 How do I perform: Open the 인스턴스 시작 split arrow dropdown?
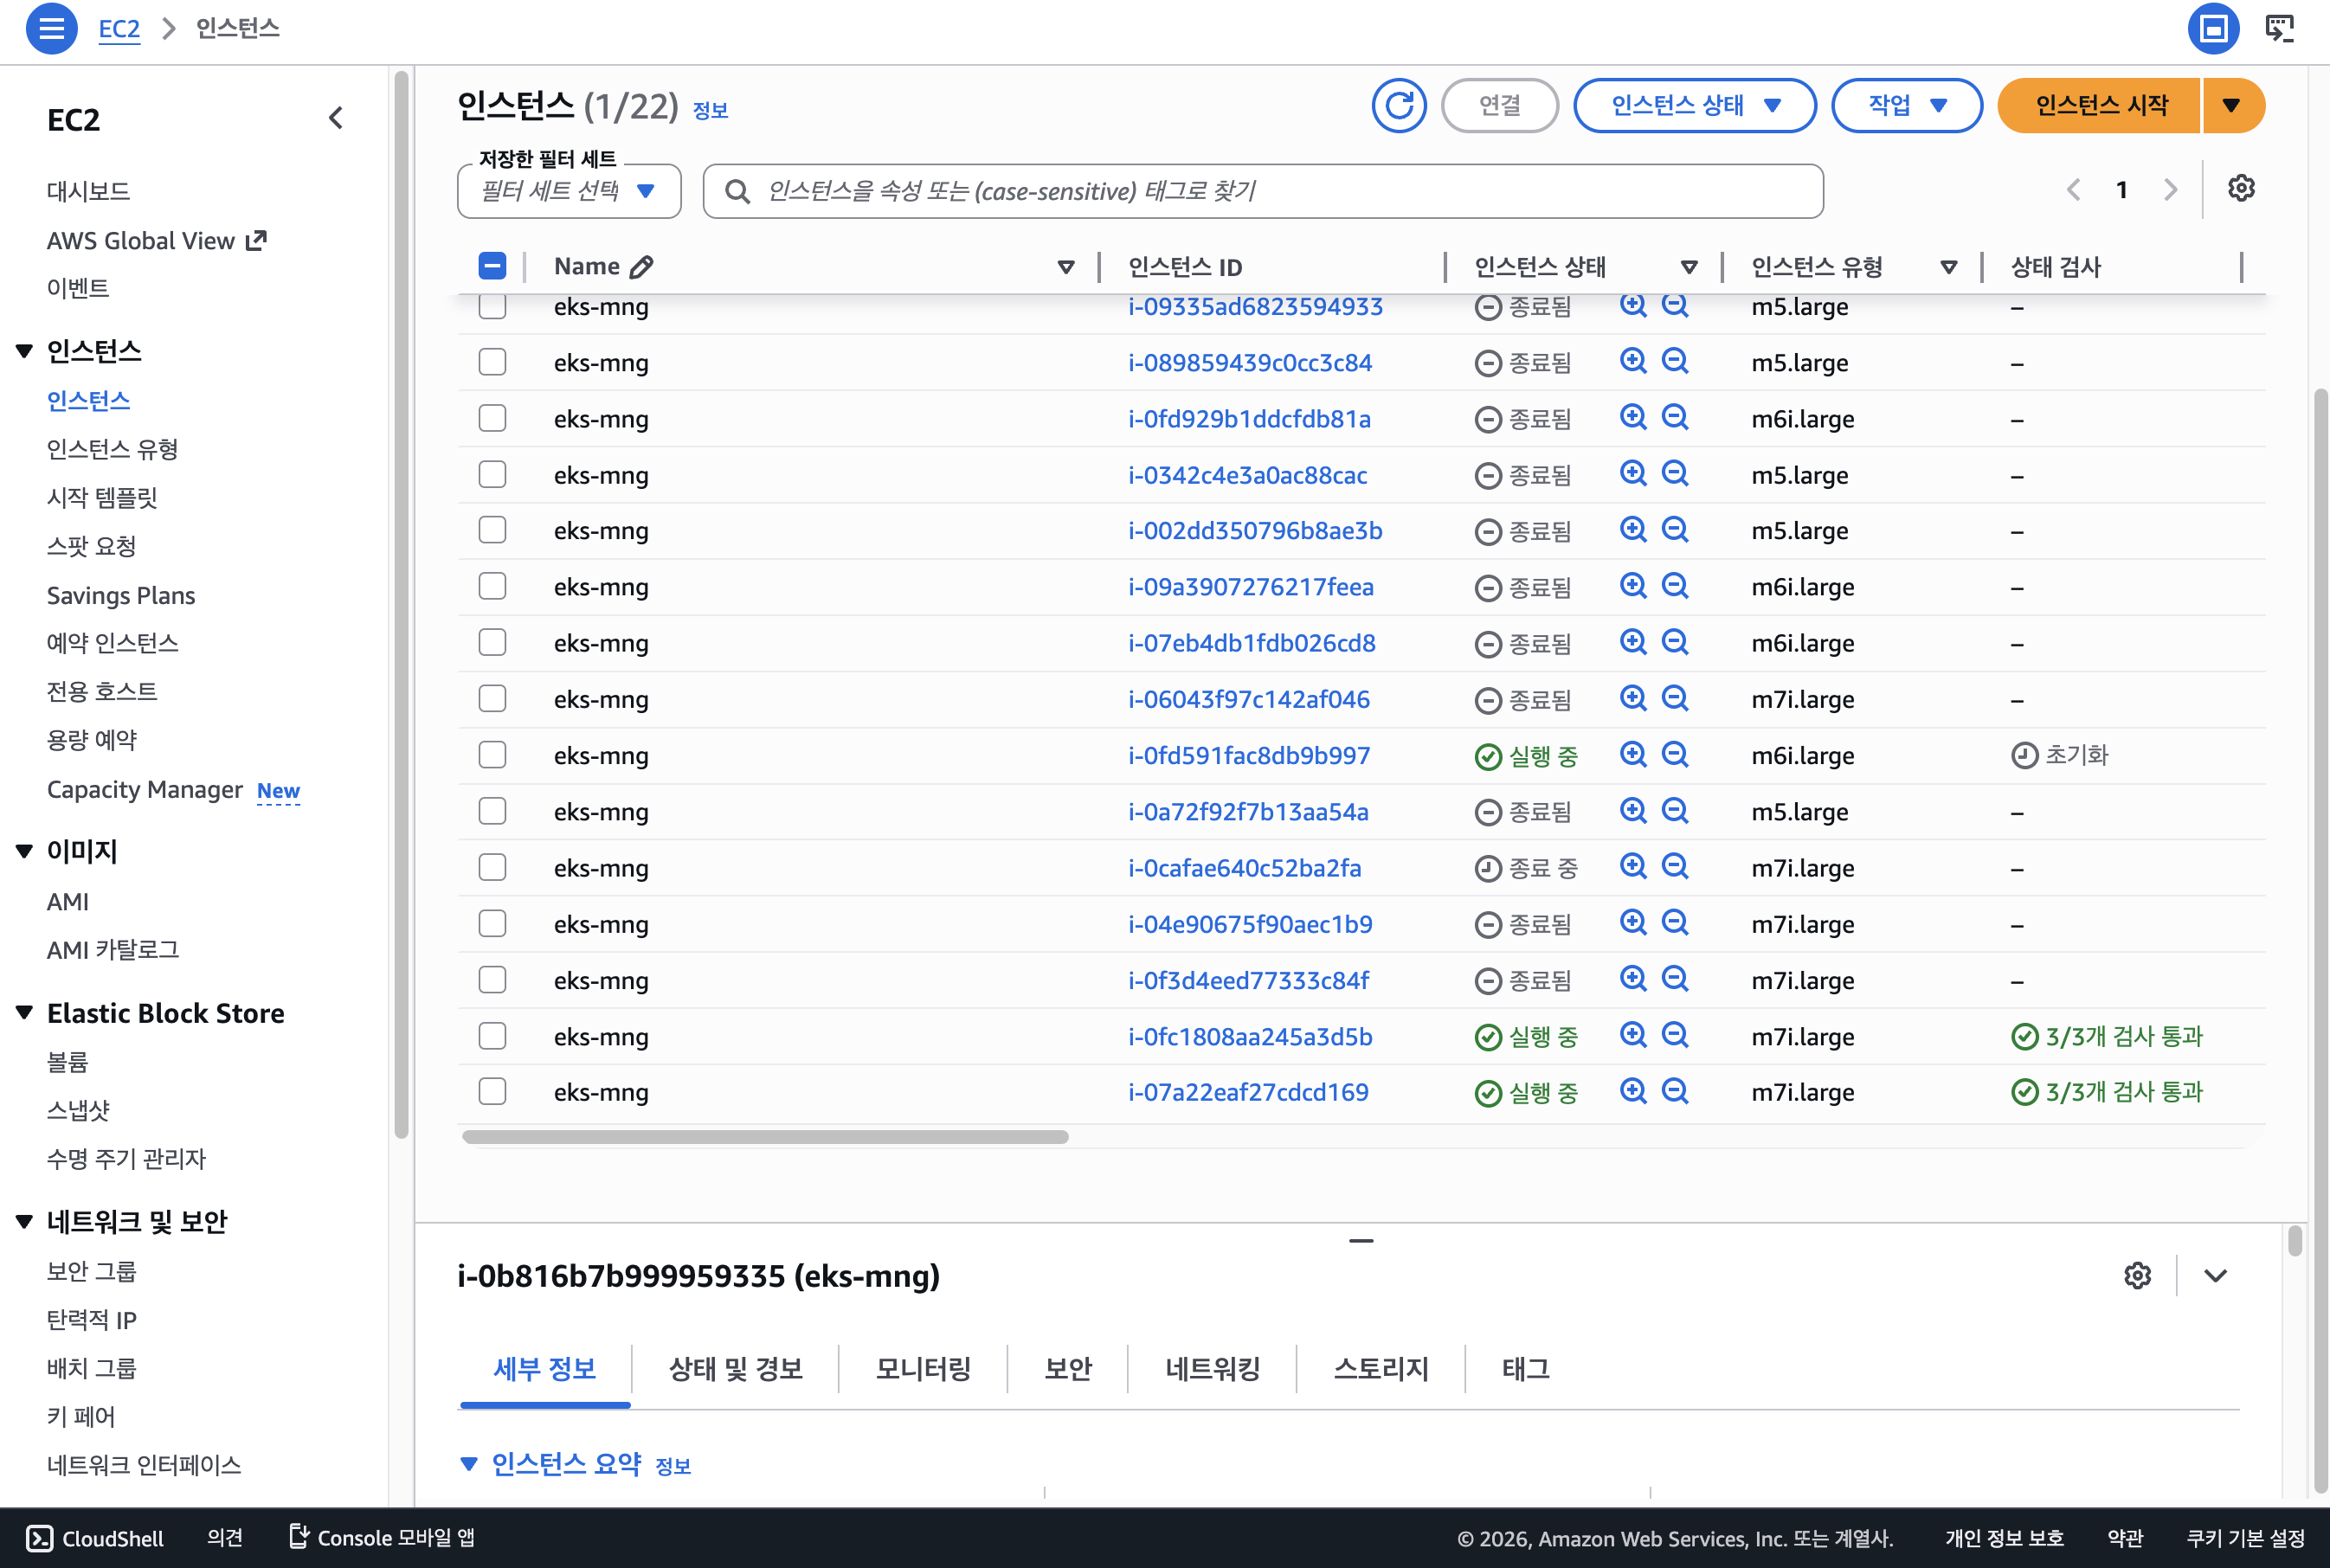(x=2232, y=105)
